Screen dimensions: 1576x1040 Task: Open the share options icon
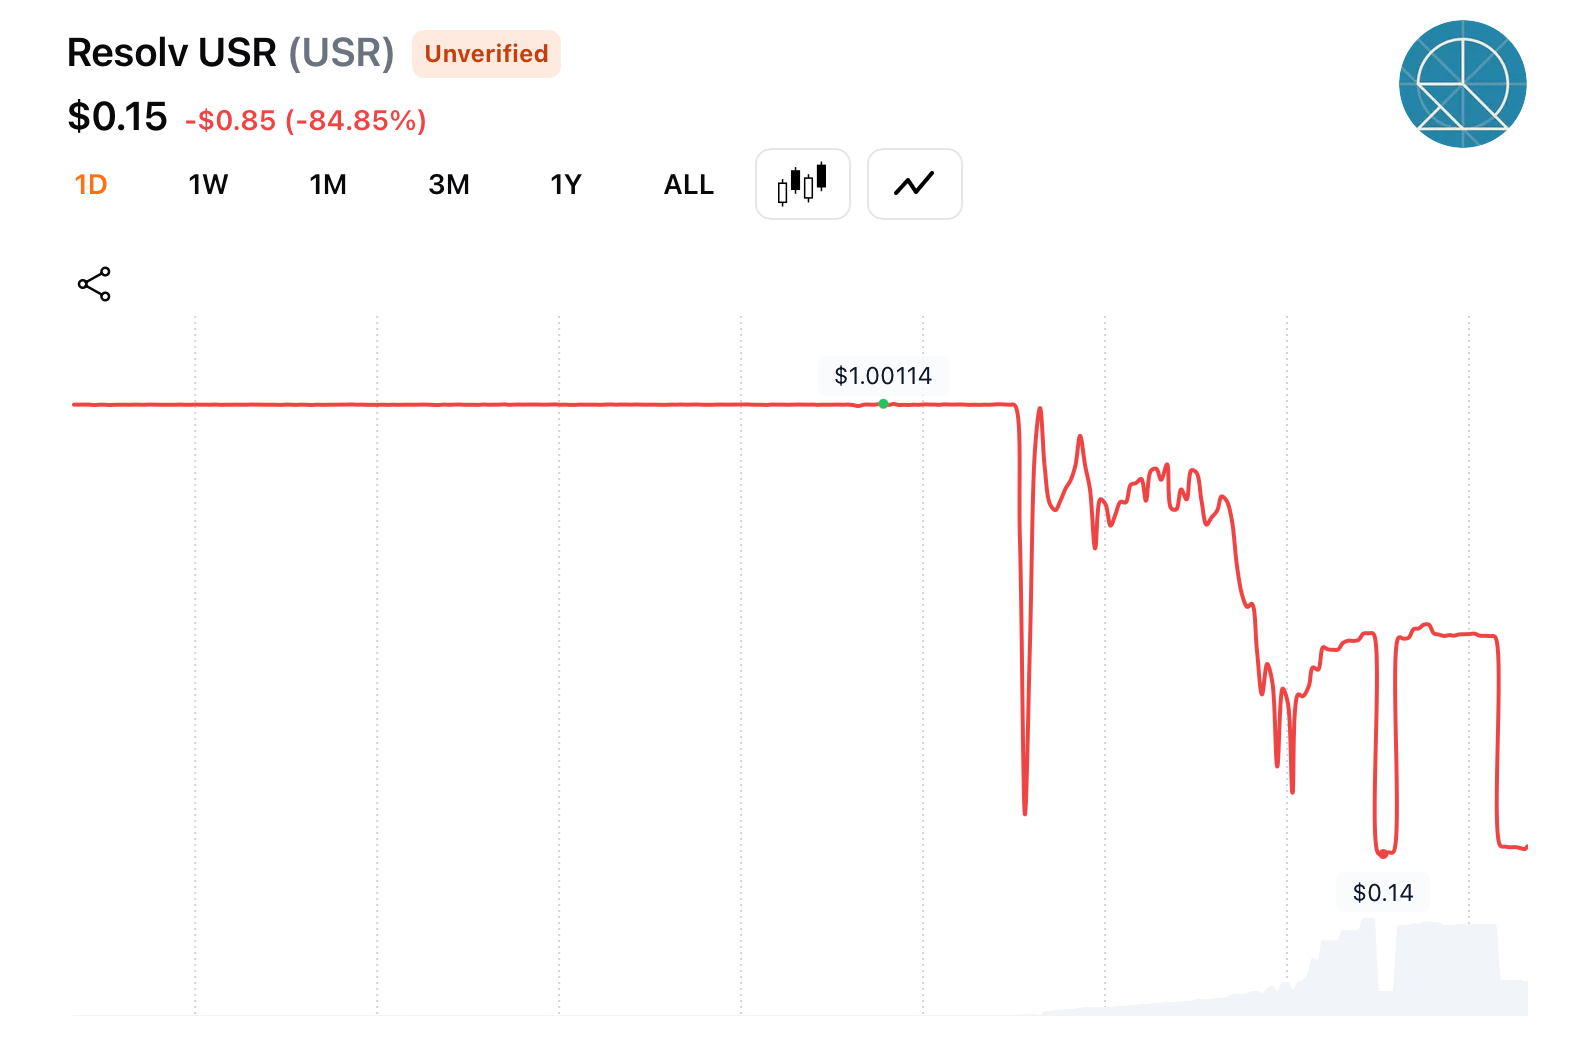[92, 284]
